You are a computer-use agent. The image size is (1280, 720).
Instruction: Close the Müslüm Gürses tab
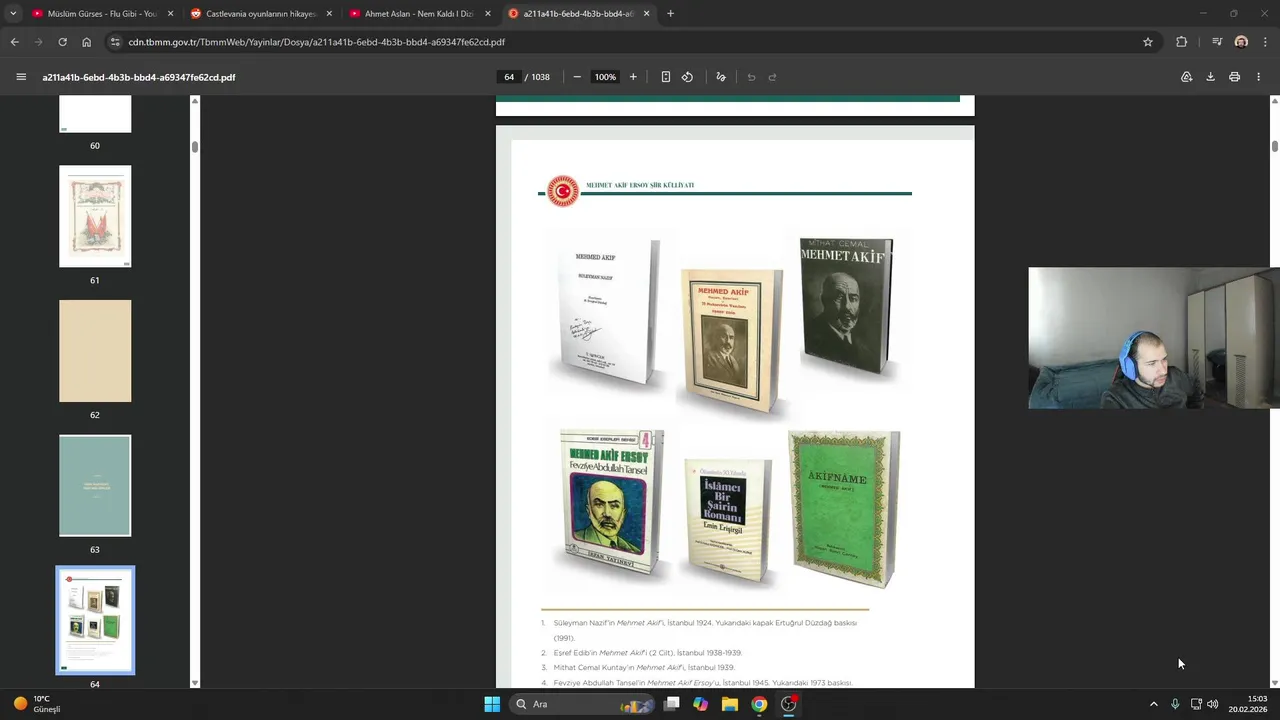[170, 14]
